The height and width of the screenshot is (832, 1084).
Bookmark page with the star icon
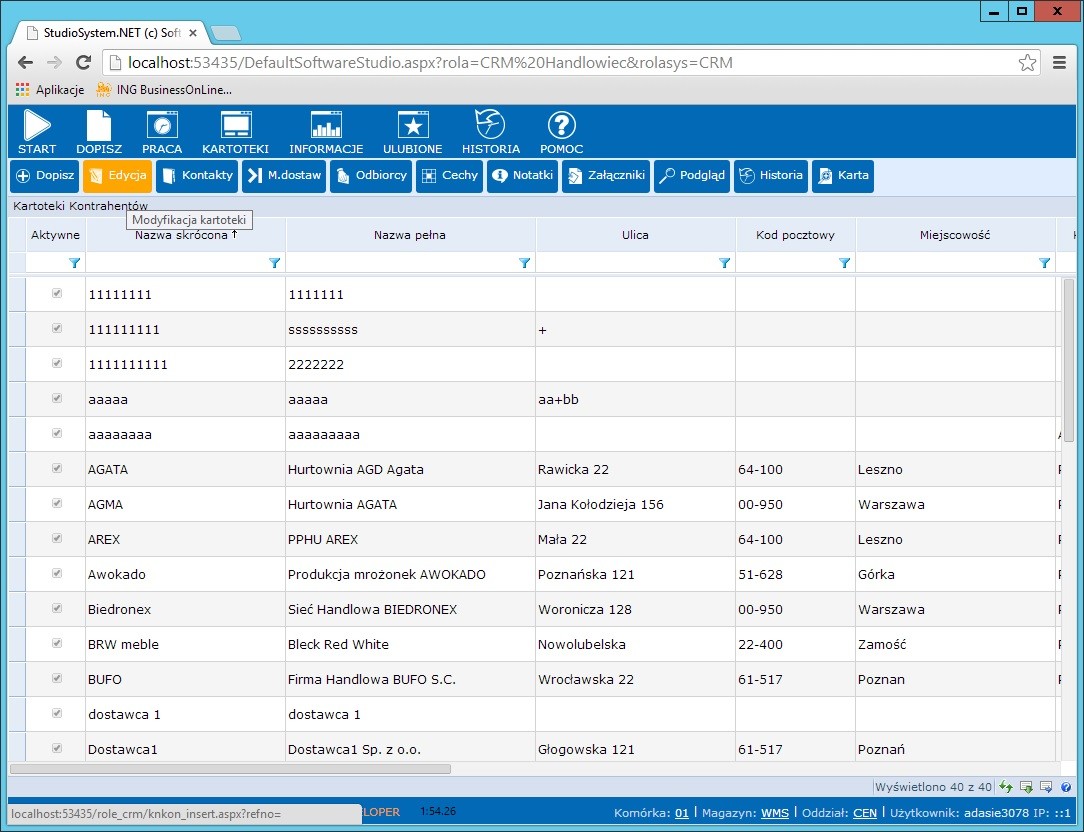coord(1027,63)
